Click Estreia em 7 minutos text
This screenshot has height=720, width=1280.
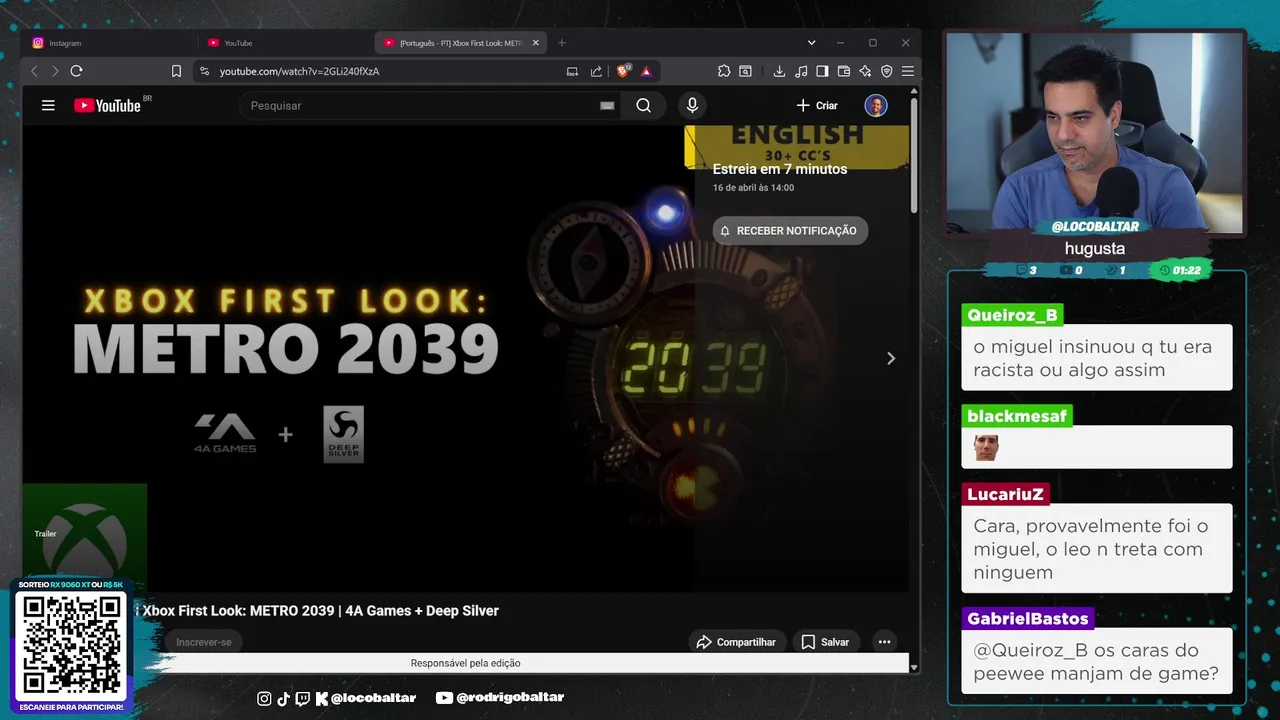[780, 169]
